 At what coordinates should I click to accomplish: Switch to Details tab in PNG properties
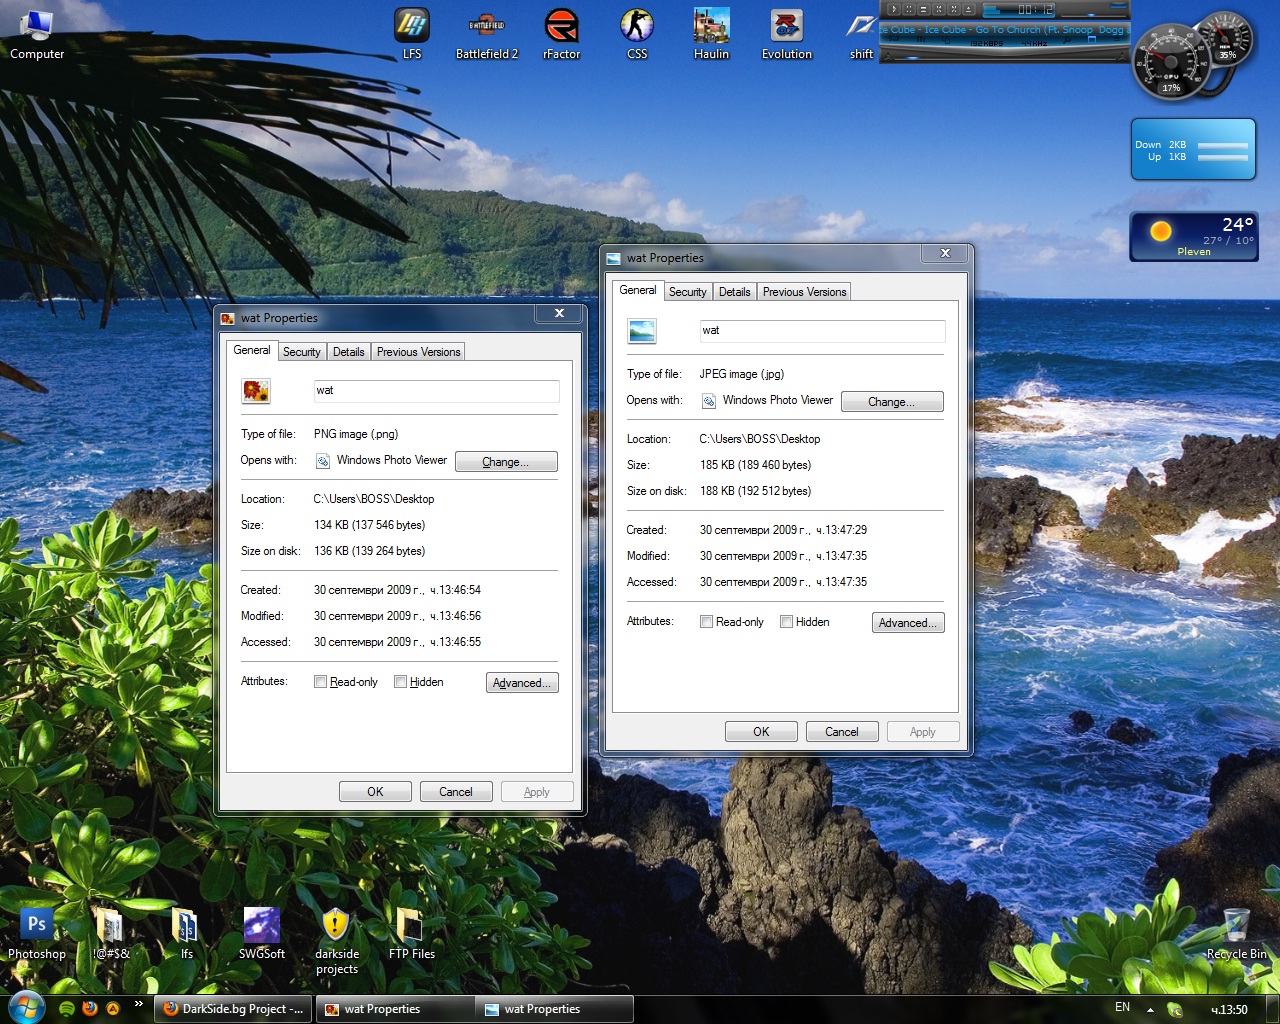click(x=348, y=352)
